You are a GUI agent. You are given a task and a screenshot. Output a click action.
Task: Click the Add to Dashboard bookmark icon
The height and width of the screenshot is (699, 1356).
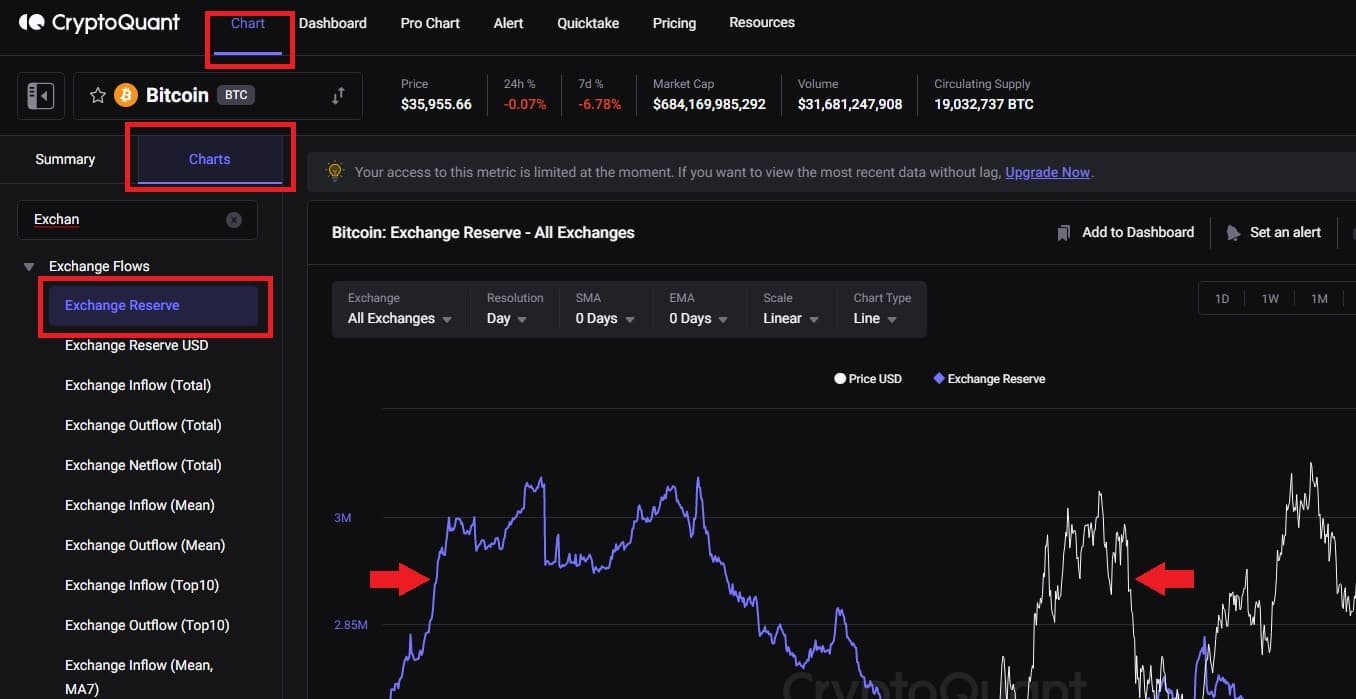click(1064, 233)
